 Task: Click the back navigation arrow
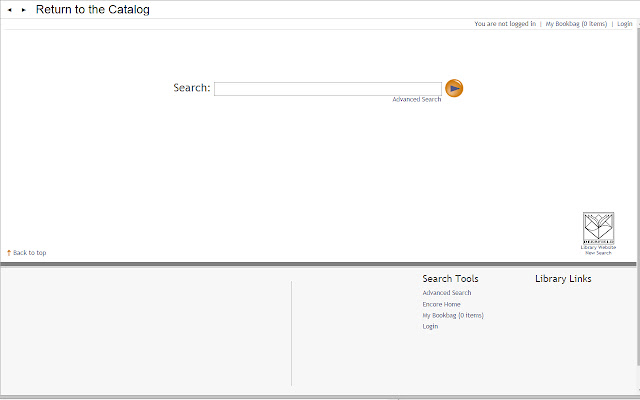click(x=10, y=10)
